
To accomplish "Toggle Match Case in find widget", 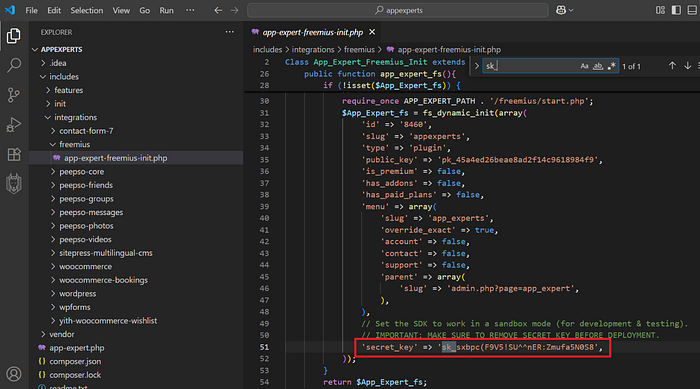I will [x=584, y=66].
